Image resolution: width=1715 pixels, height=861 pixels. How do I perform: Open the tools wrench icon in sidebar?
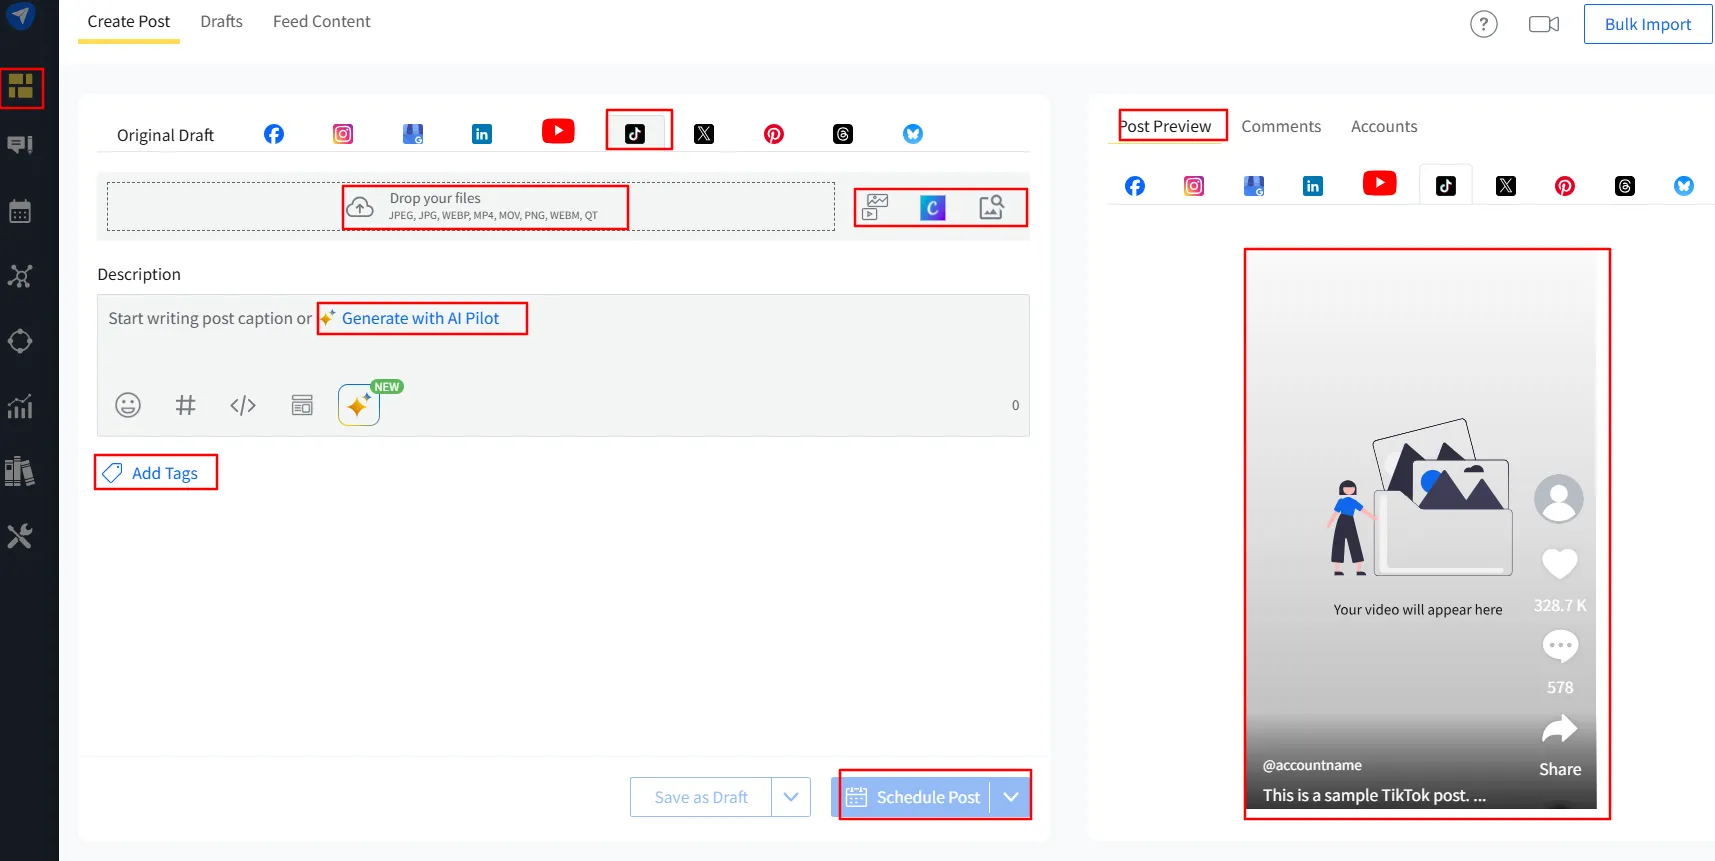click(x=20, y=536)
